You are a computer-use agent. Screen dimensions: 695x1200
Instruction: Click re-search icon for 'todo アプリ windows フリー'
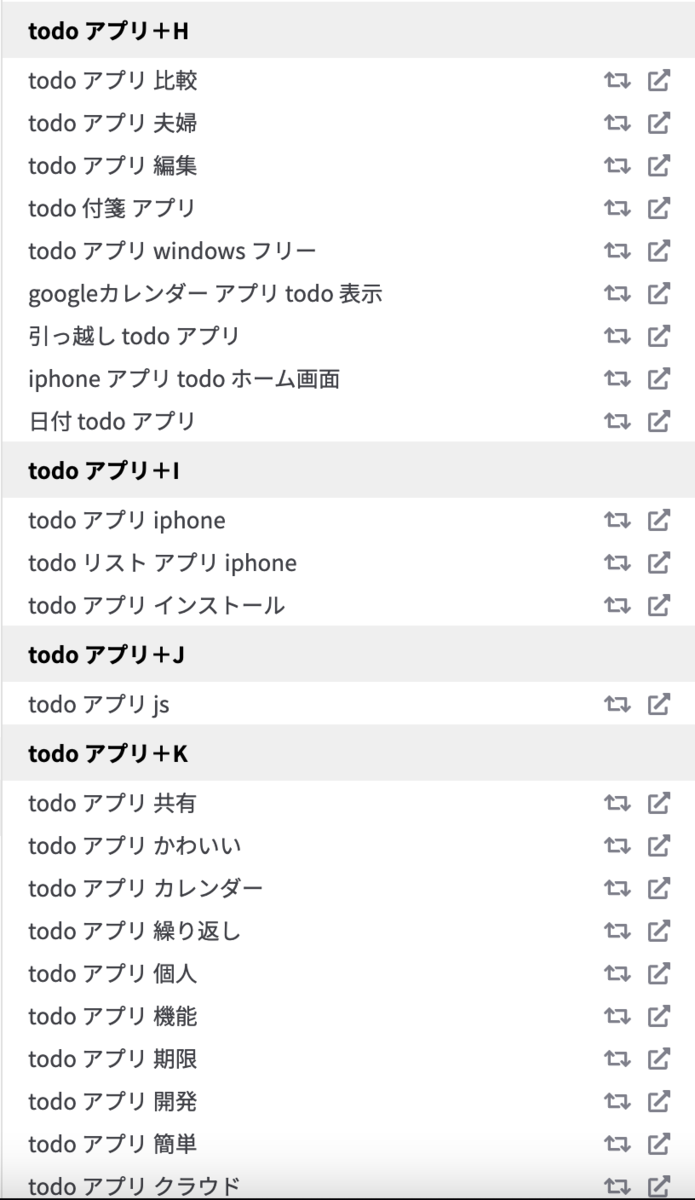(x=618, y=251)
